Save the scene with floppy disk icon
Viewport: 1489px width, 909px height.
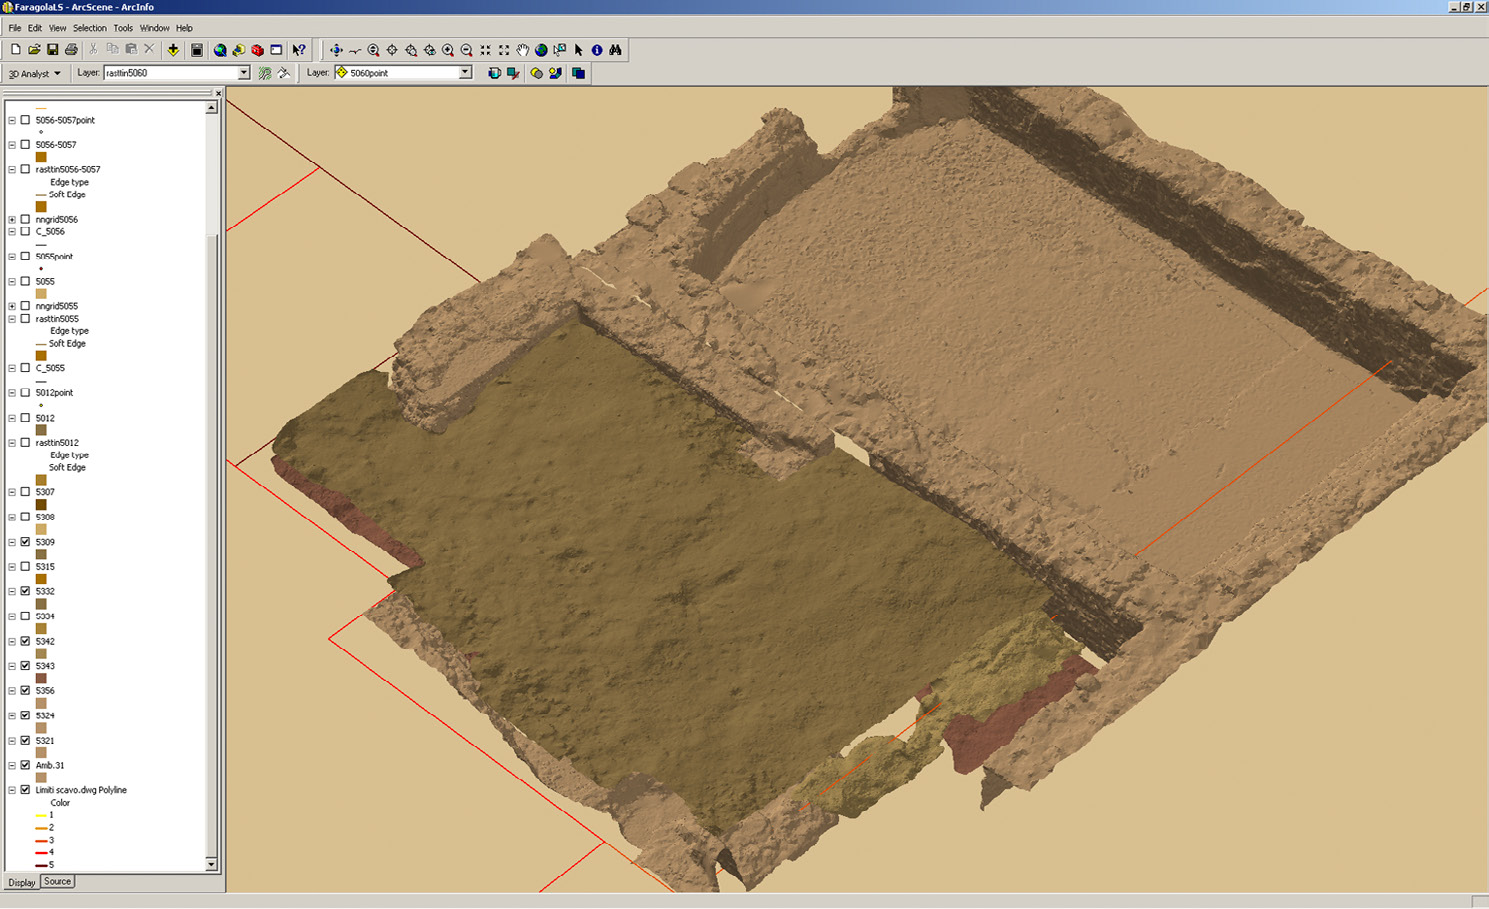tap(52, 50)
